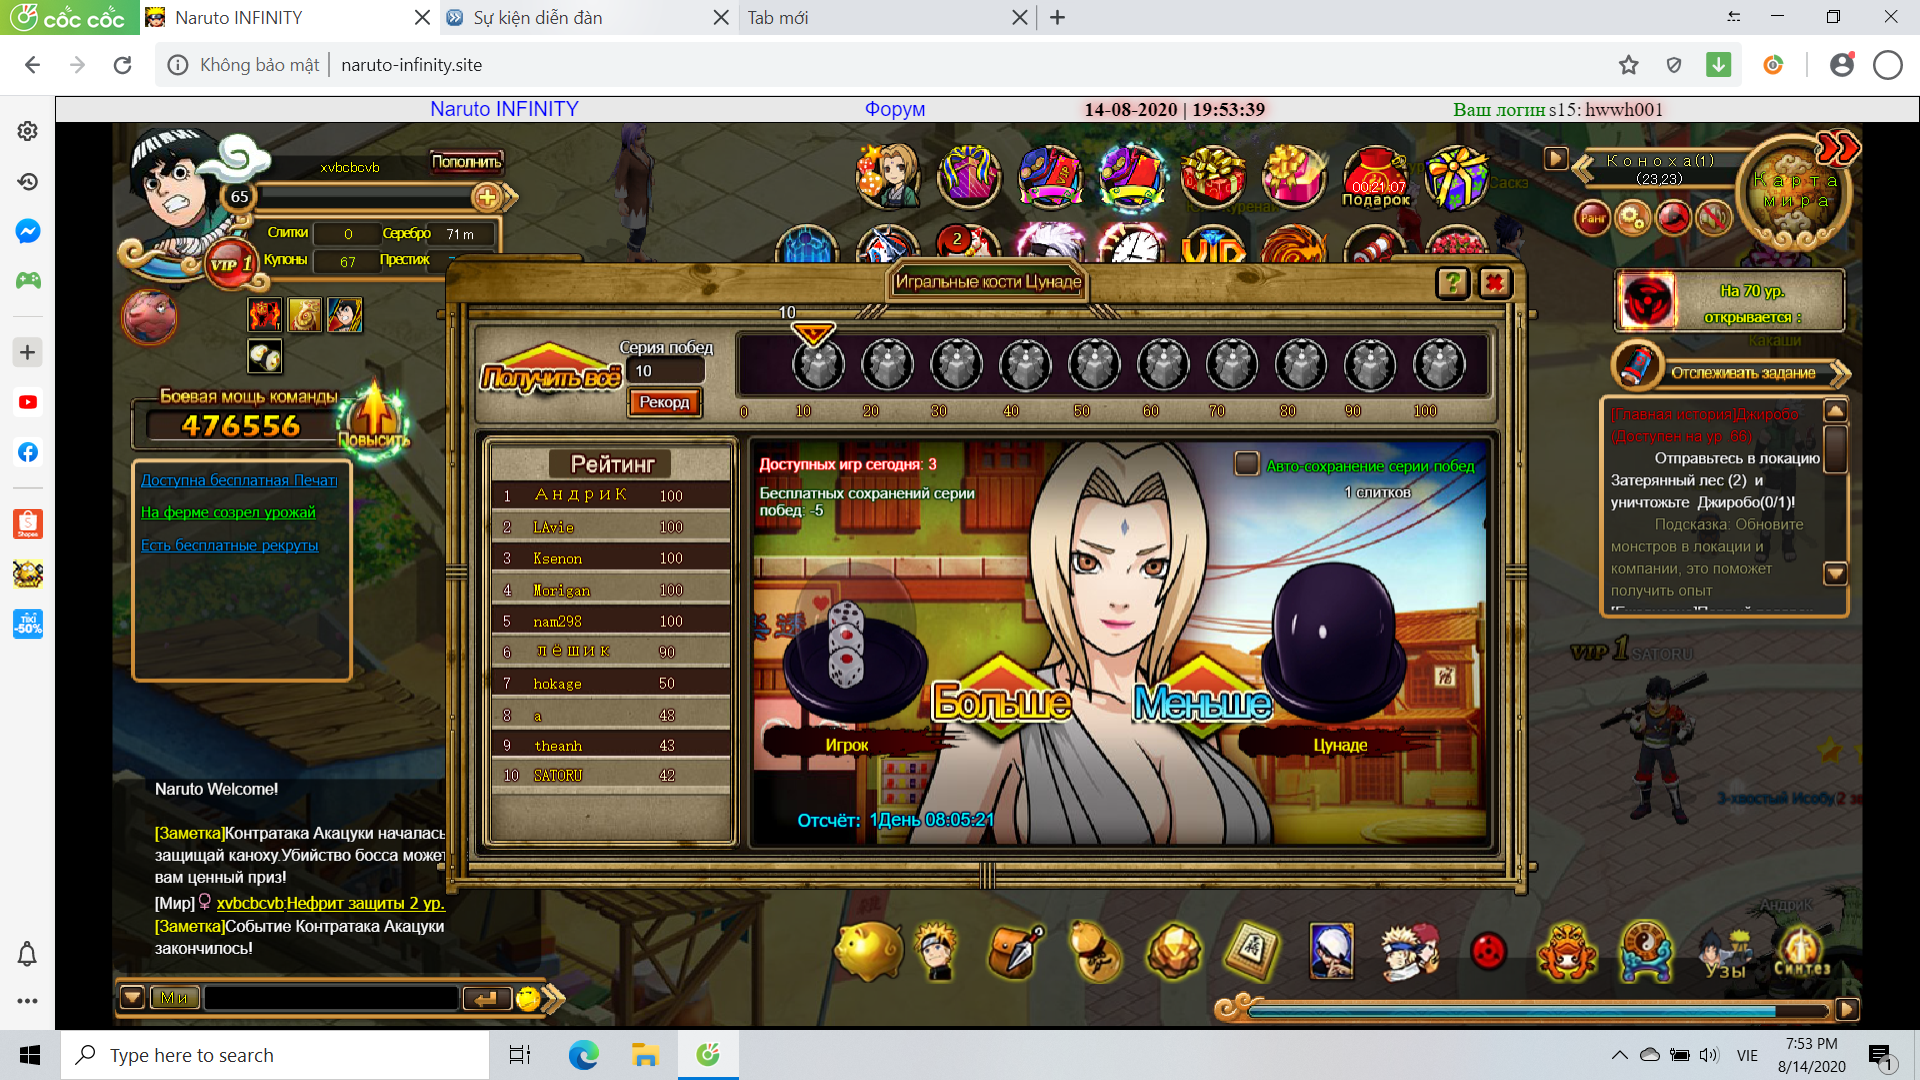The image size is (1920, 1080).
Task: Click the chat message input field
Action: pos(331,997)
